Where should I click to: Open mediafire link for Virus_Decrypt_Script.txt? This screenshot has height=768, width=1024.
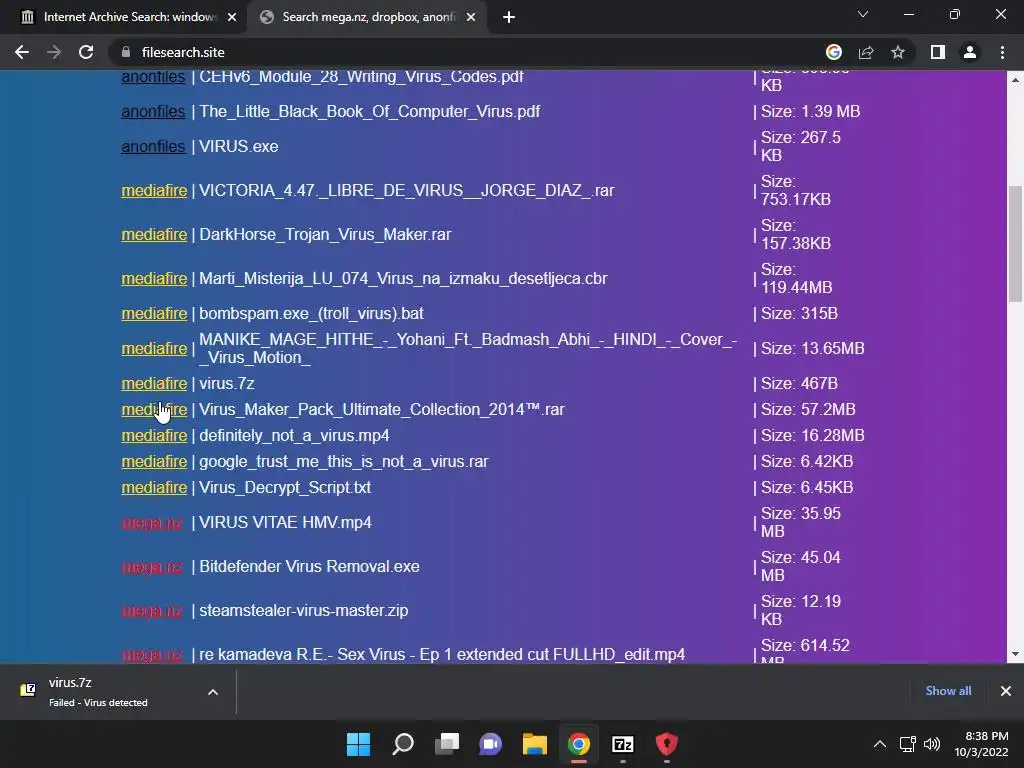(154, 488)
